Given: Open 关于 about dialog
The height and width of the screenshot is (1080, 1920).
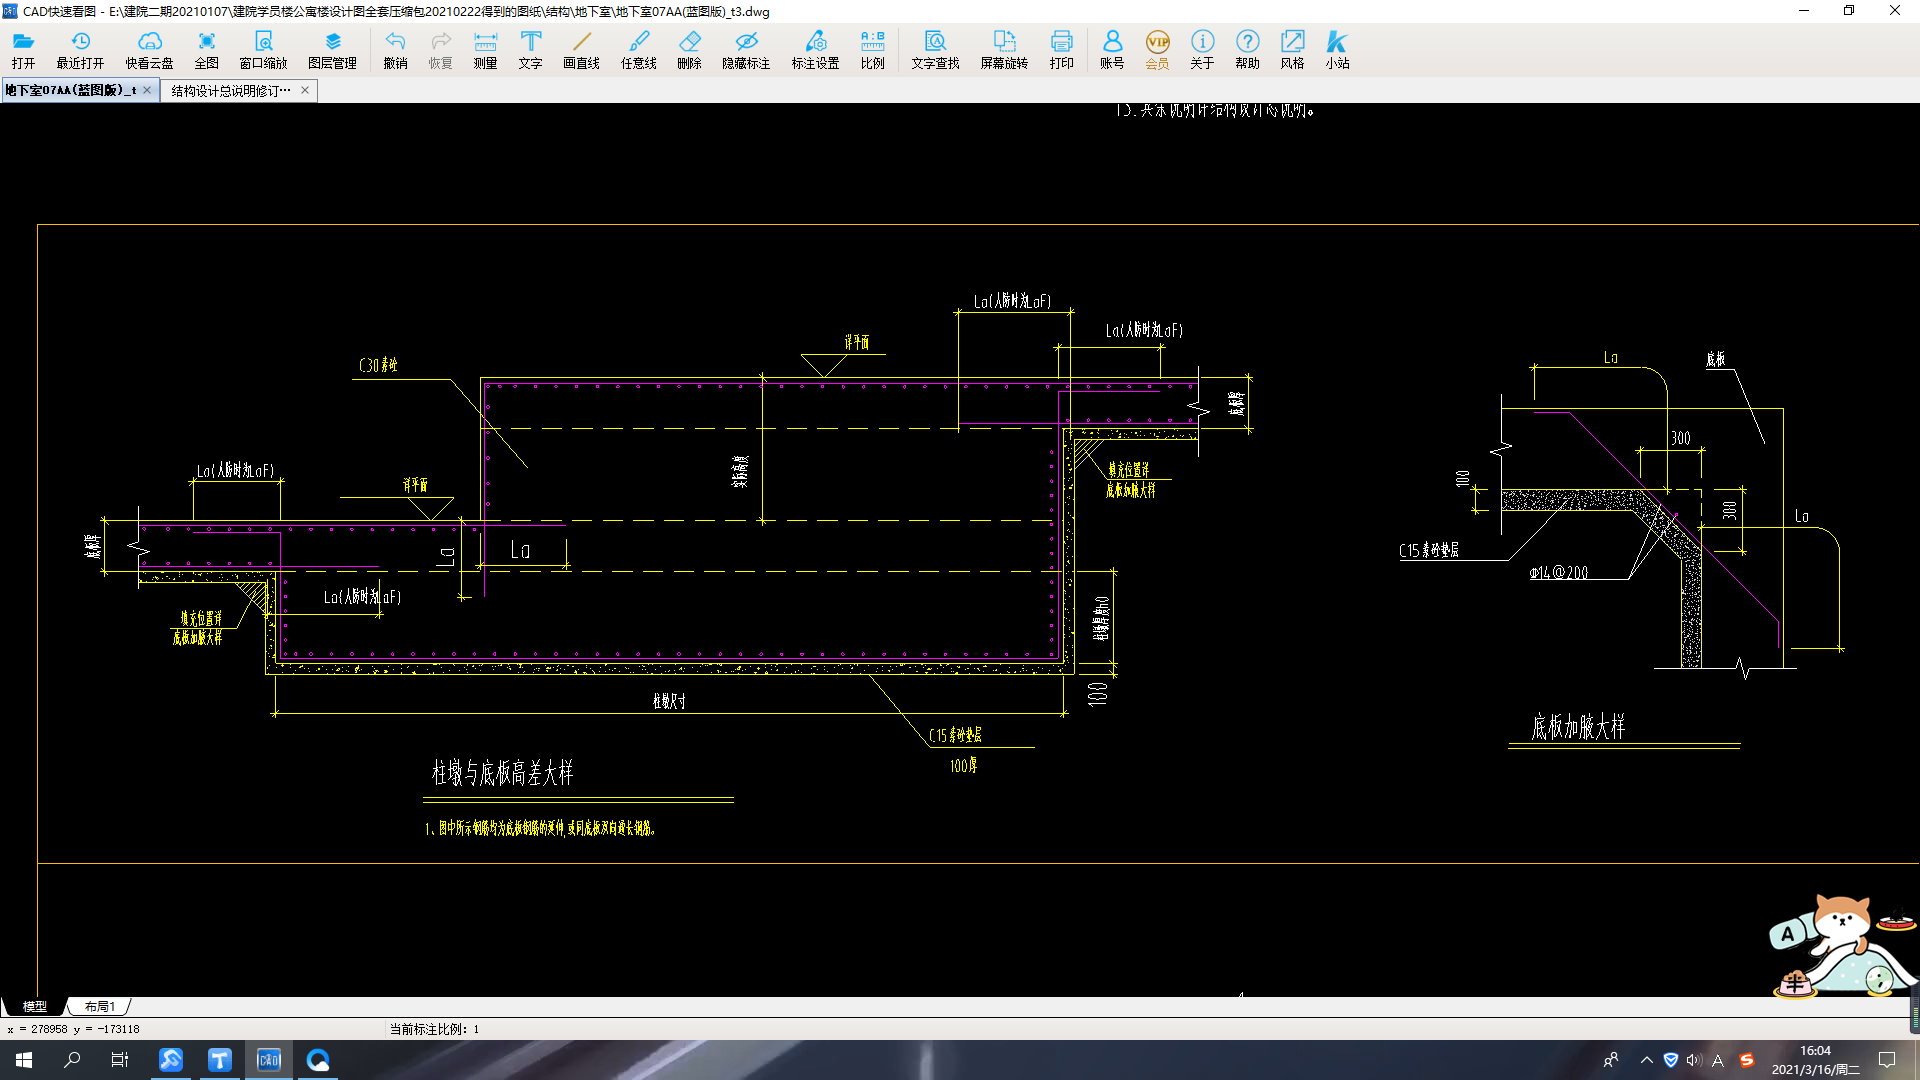Looking at the screenshot, I should (1202, 50).
